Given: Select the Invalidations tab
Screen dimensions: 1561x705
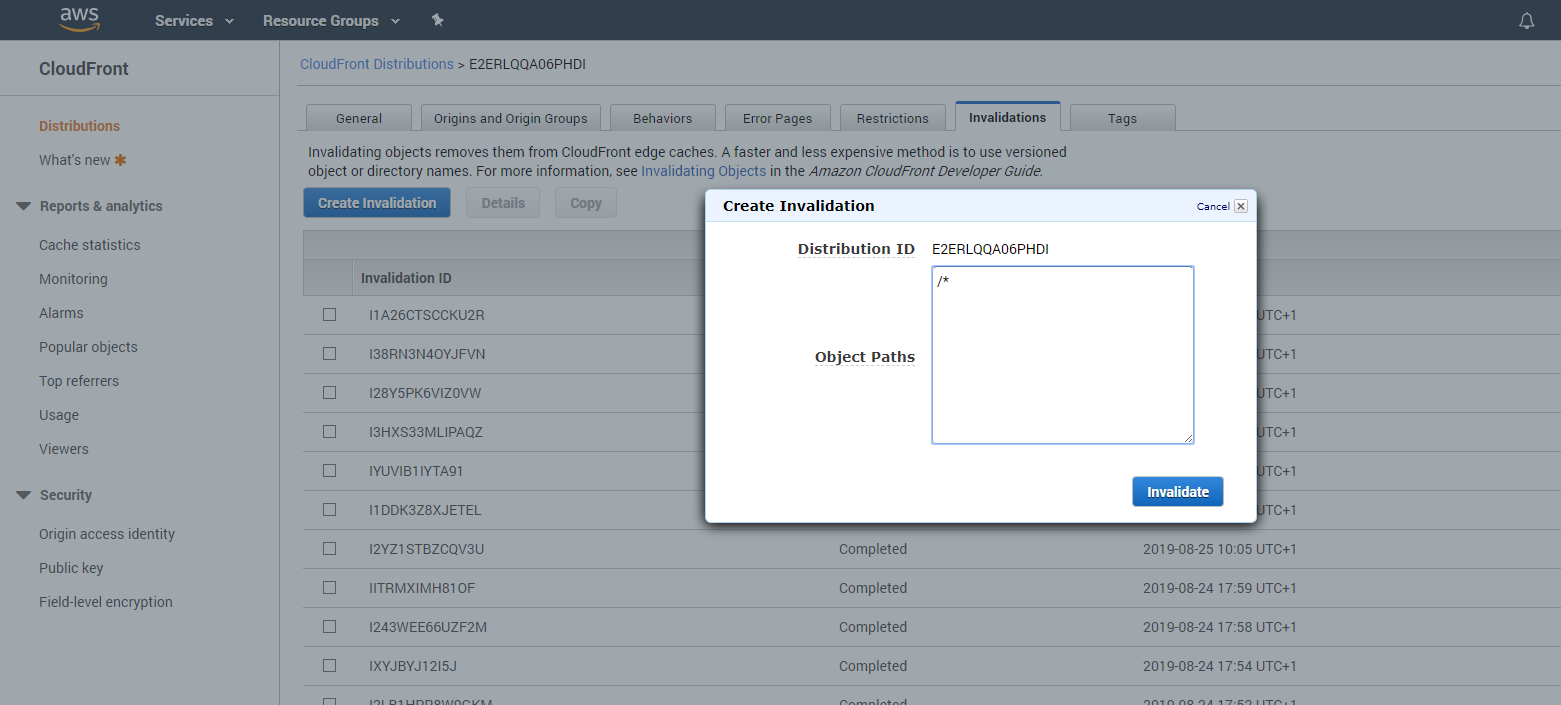Looking at the screenshot, I should click(x=1007, y=117).
